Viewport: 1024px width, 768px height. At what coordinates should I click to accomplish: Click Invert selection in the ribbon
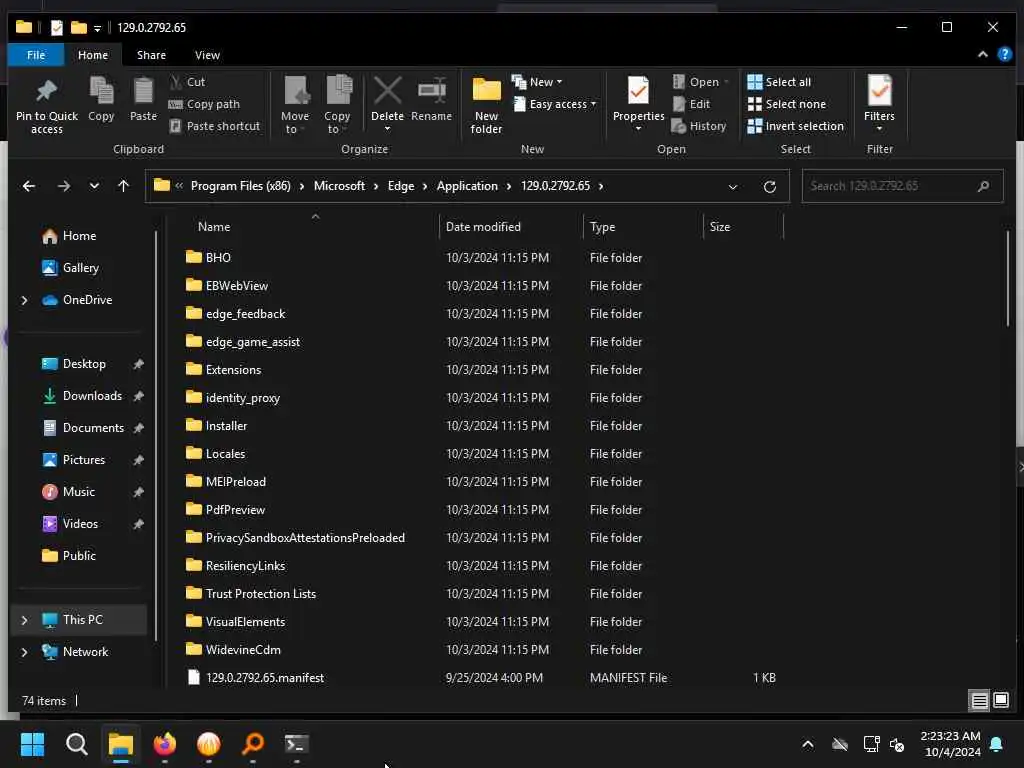[x=795, y=126]
